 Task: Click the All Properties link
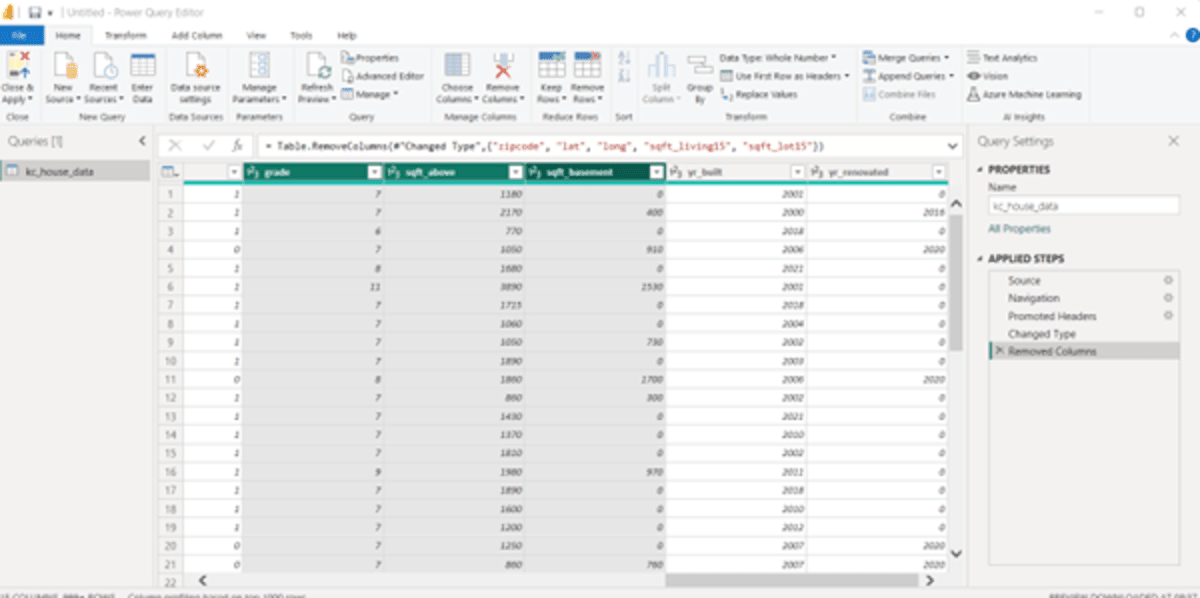coord(1019,229)
